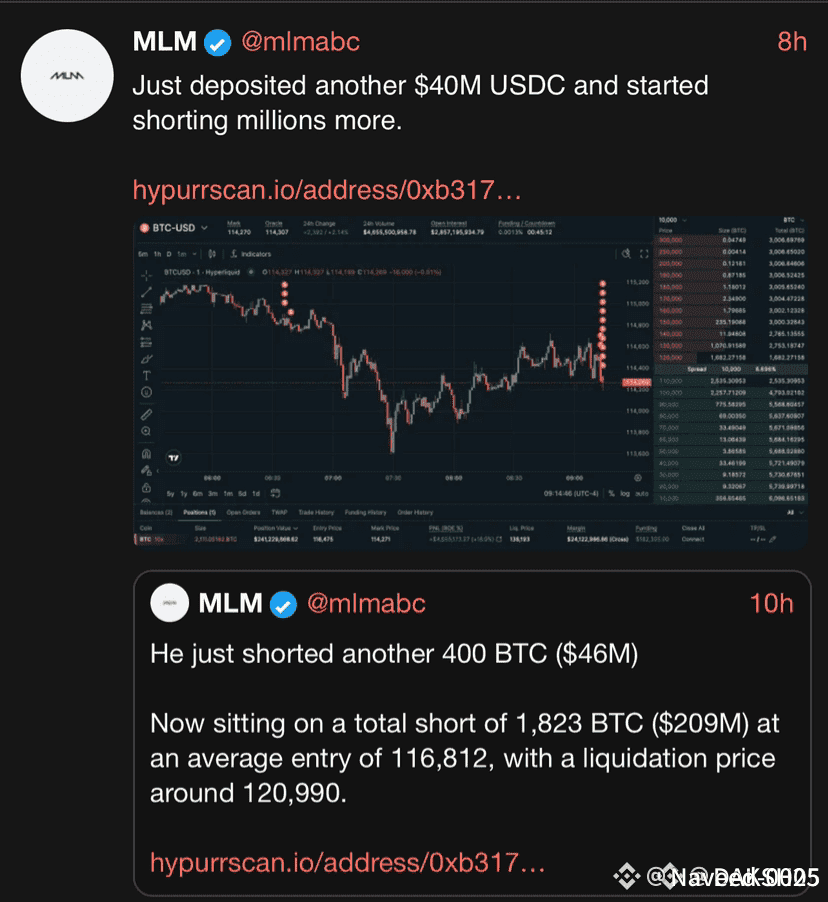Open the quoted tweet's hypurrscan.io link
This screenshot has height=902, width=828.
(347, 862)
